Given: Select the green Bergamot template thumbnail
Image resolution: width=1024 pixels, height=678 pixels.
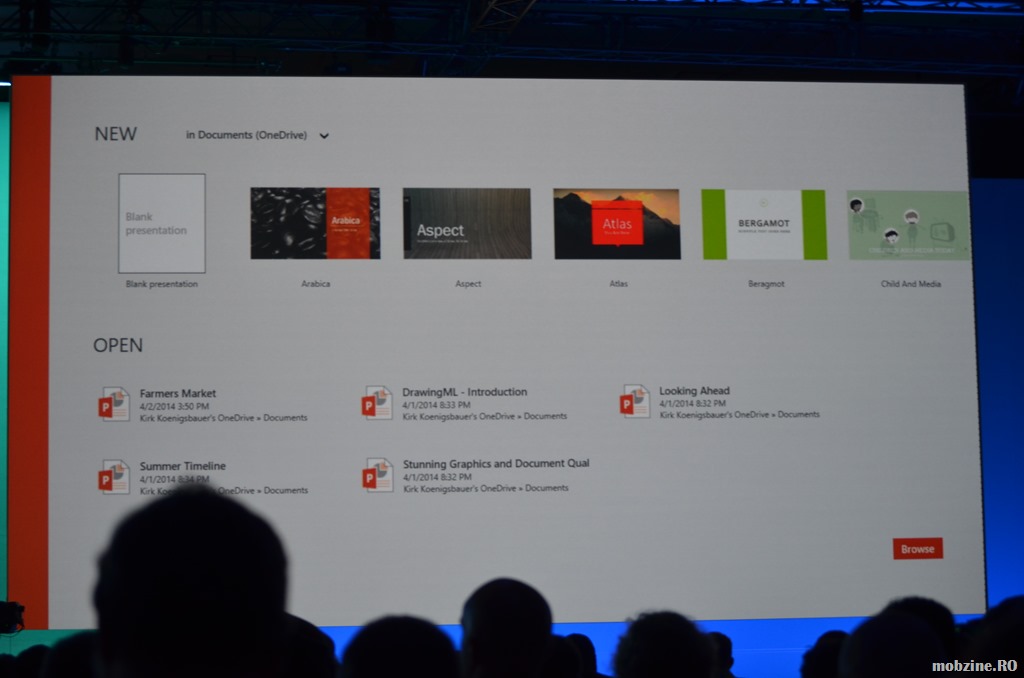Looking at the screenshot, I should 764,225.
